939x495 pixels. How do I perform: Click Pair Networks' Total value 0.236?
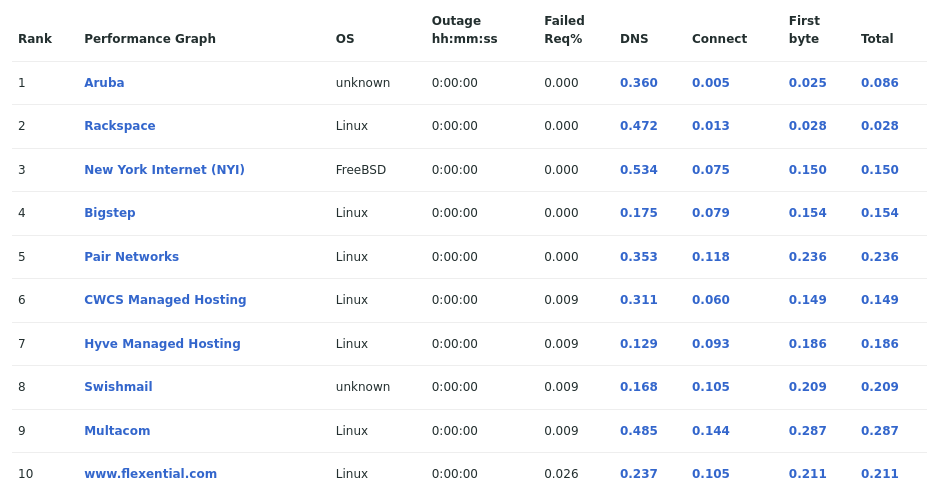pos(880,257)
